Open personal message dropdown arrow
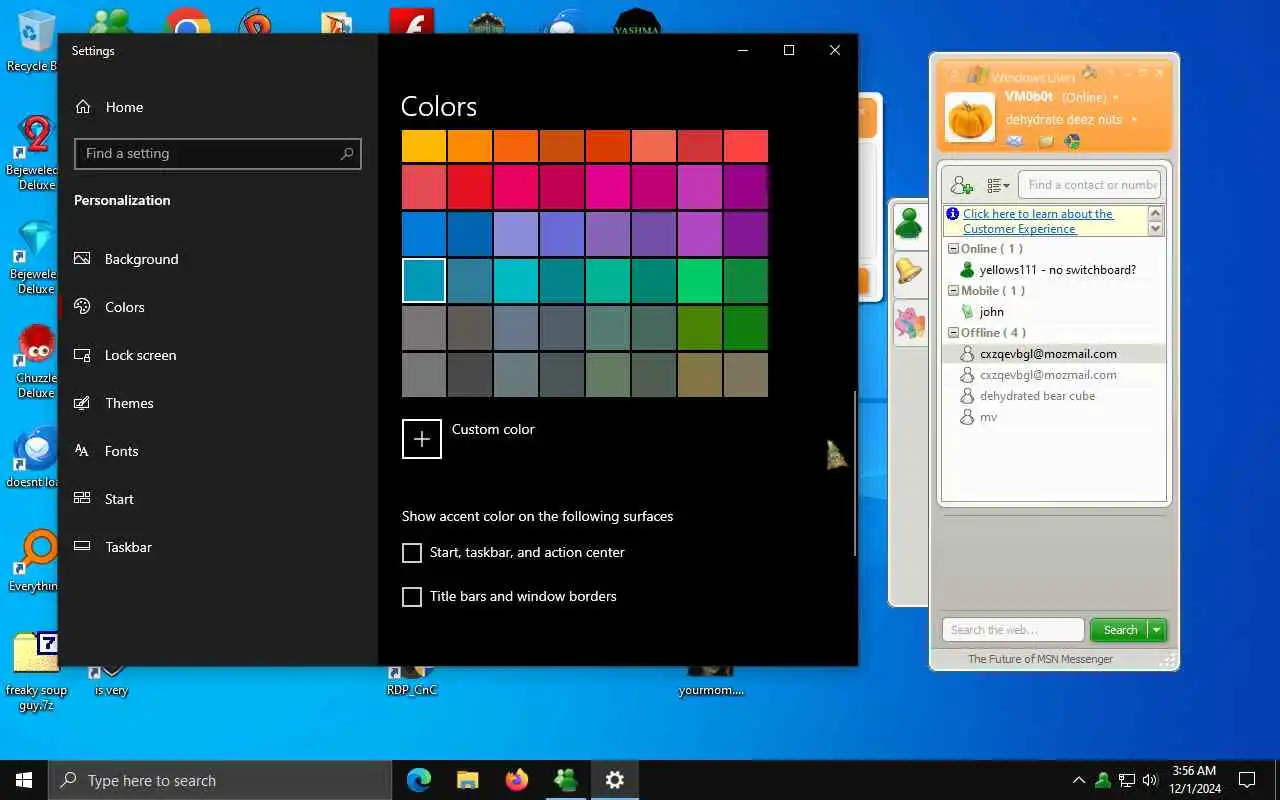Image resolution: width=1280 pixels, height=800 pixels. pyautogui.click(x=1133, y=120)
